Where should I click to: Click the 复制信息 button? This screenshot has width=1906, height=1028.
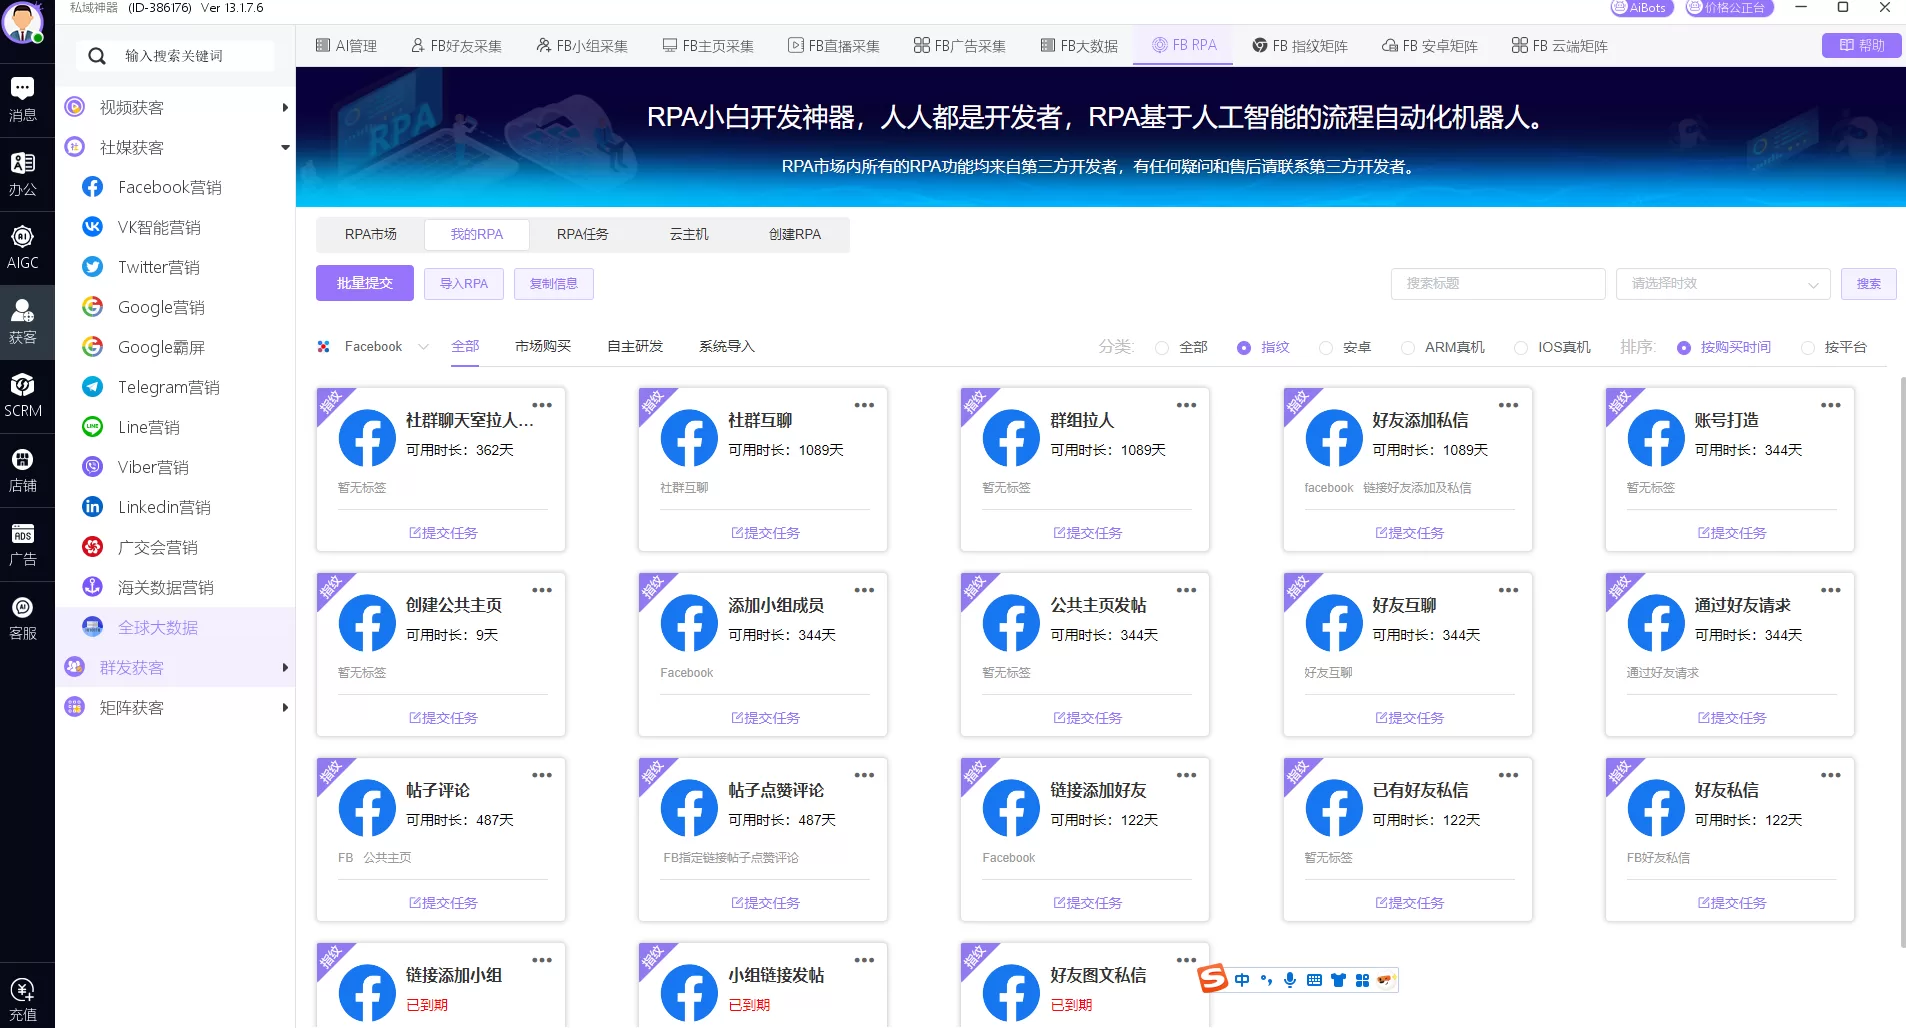554,284
